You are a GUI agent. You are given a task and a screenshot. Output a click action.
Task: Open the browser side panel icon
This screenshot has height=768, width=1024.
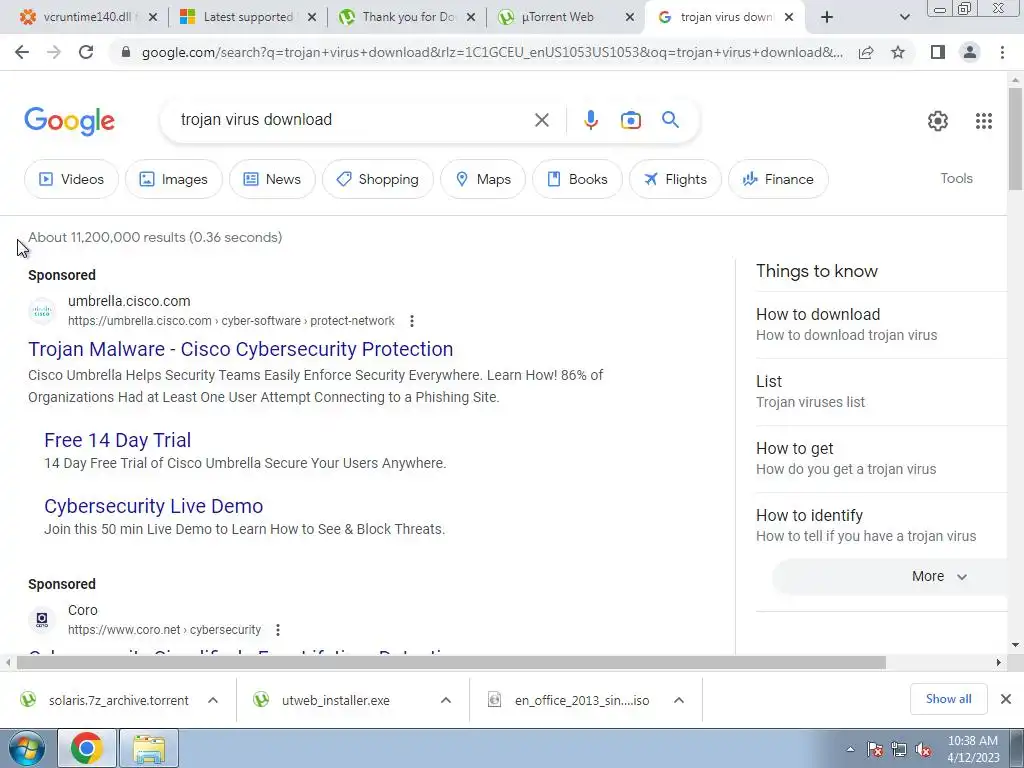[x=938, y=52]
